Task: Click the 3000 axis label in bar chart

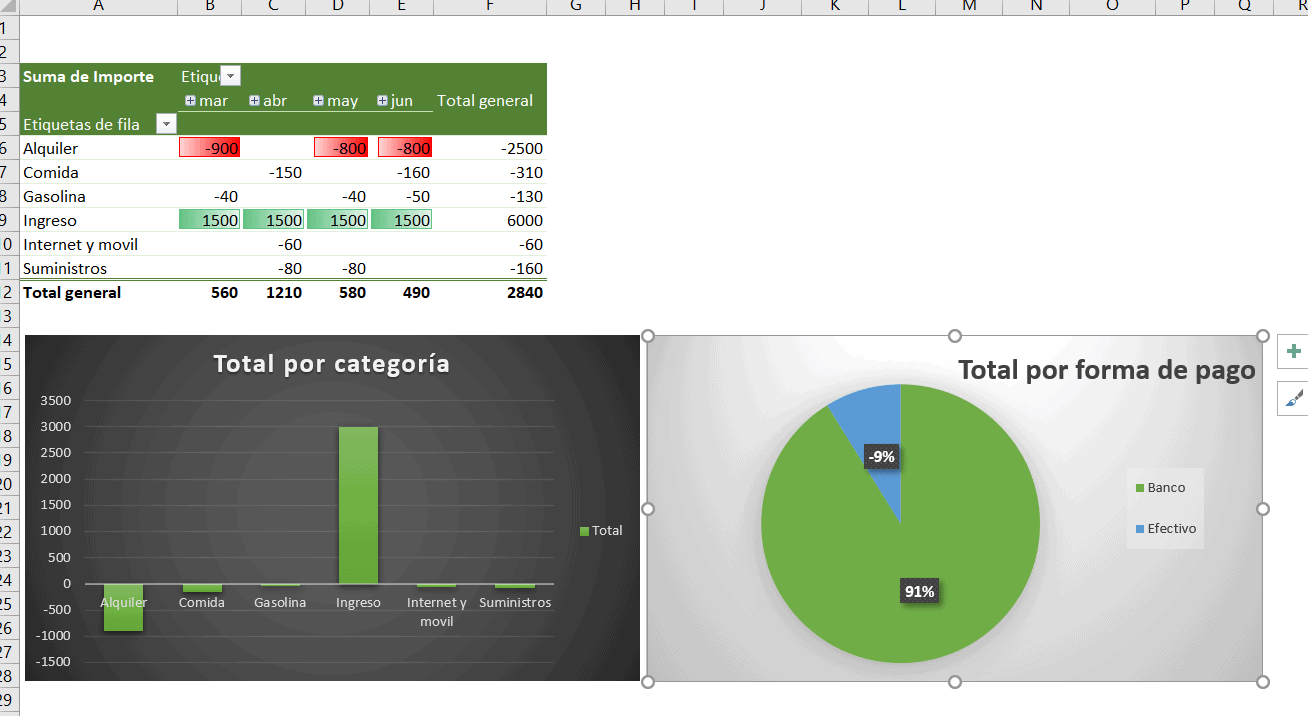Action: 56,427
